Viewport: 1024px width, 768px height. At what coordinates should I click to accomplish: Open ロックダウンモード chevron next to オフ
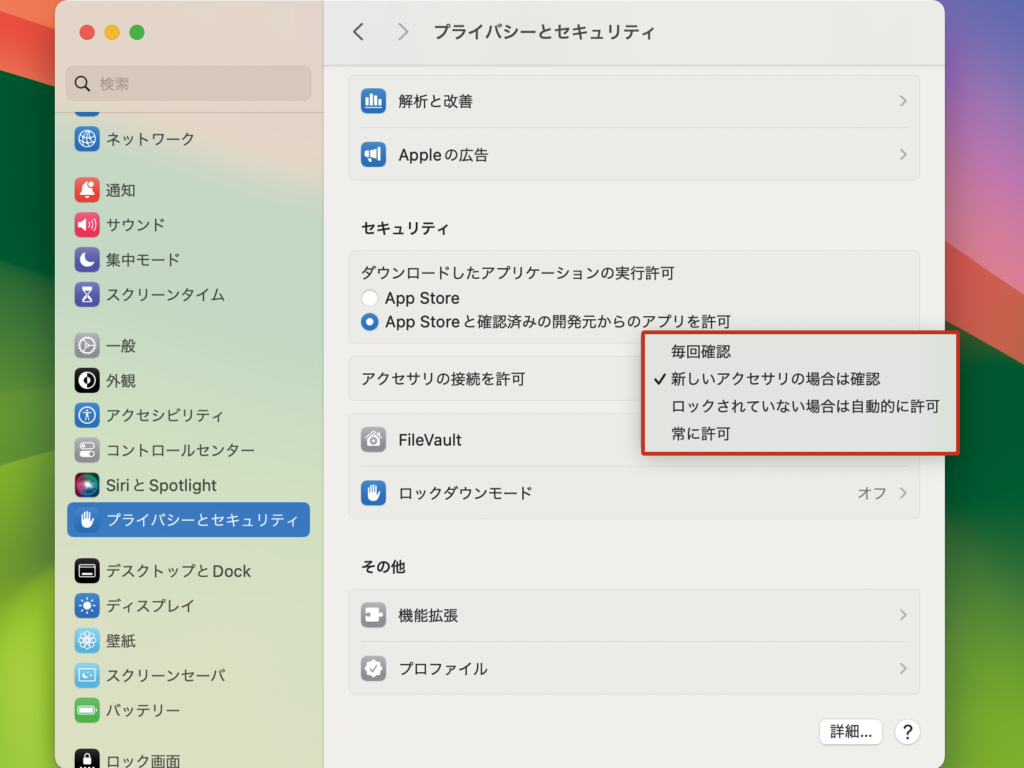click(x=903, y=493)
